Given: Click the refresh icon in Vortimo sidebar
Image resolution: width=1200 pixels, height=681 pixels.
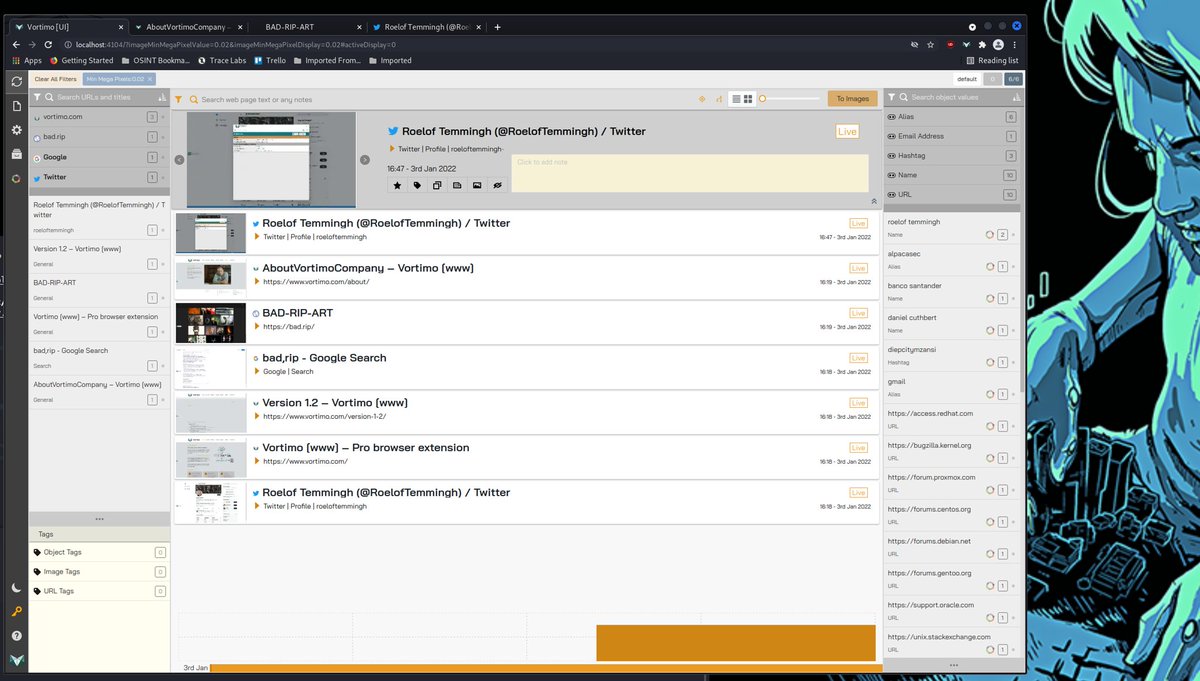Looking at the screenshot, I should click(16, 81).
